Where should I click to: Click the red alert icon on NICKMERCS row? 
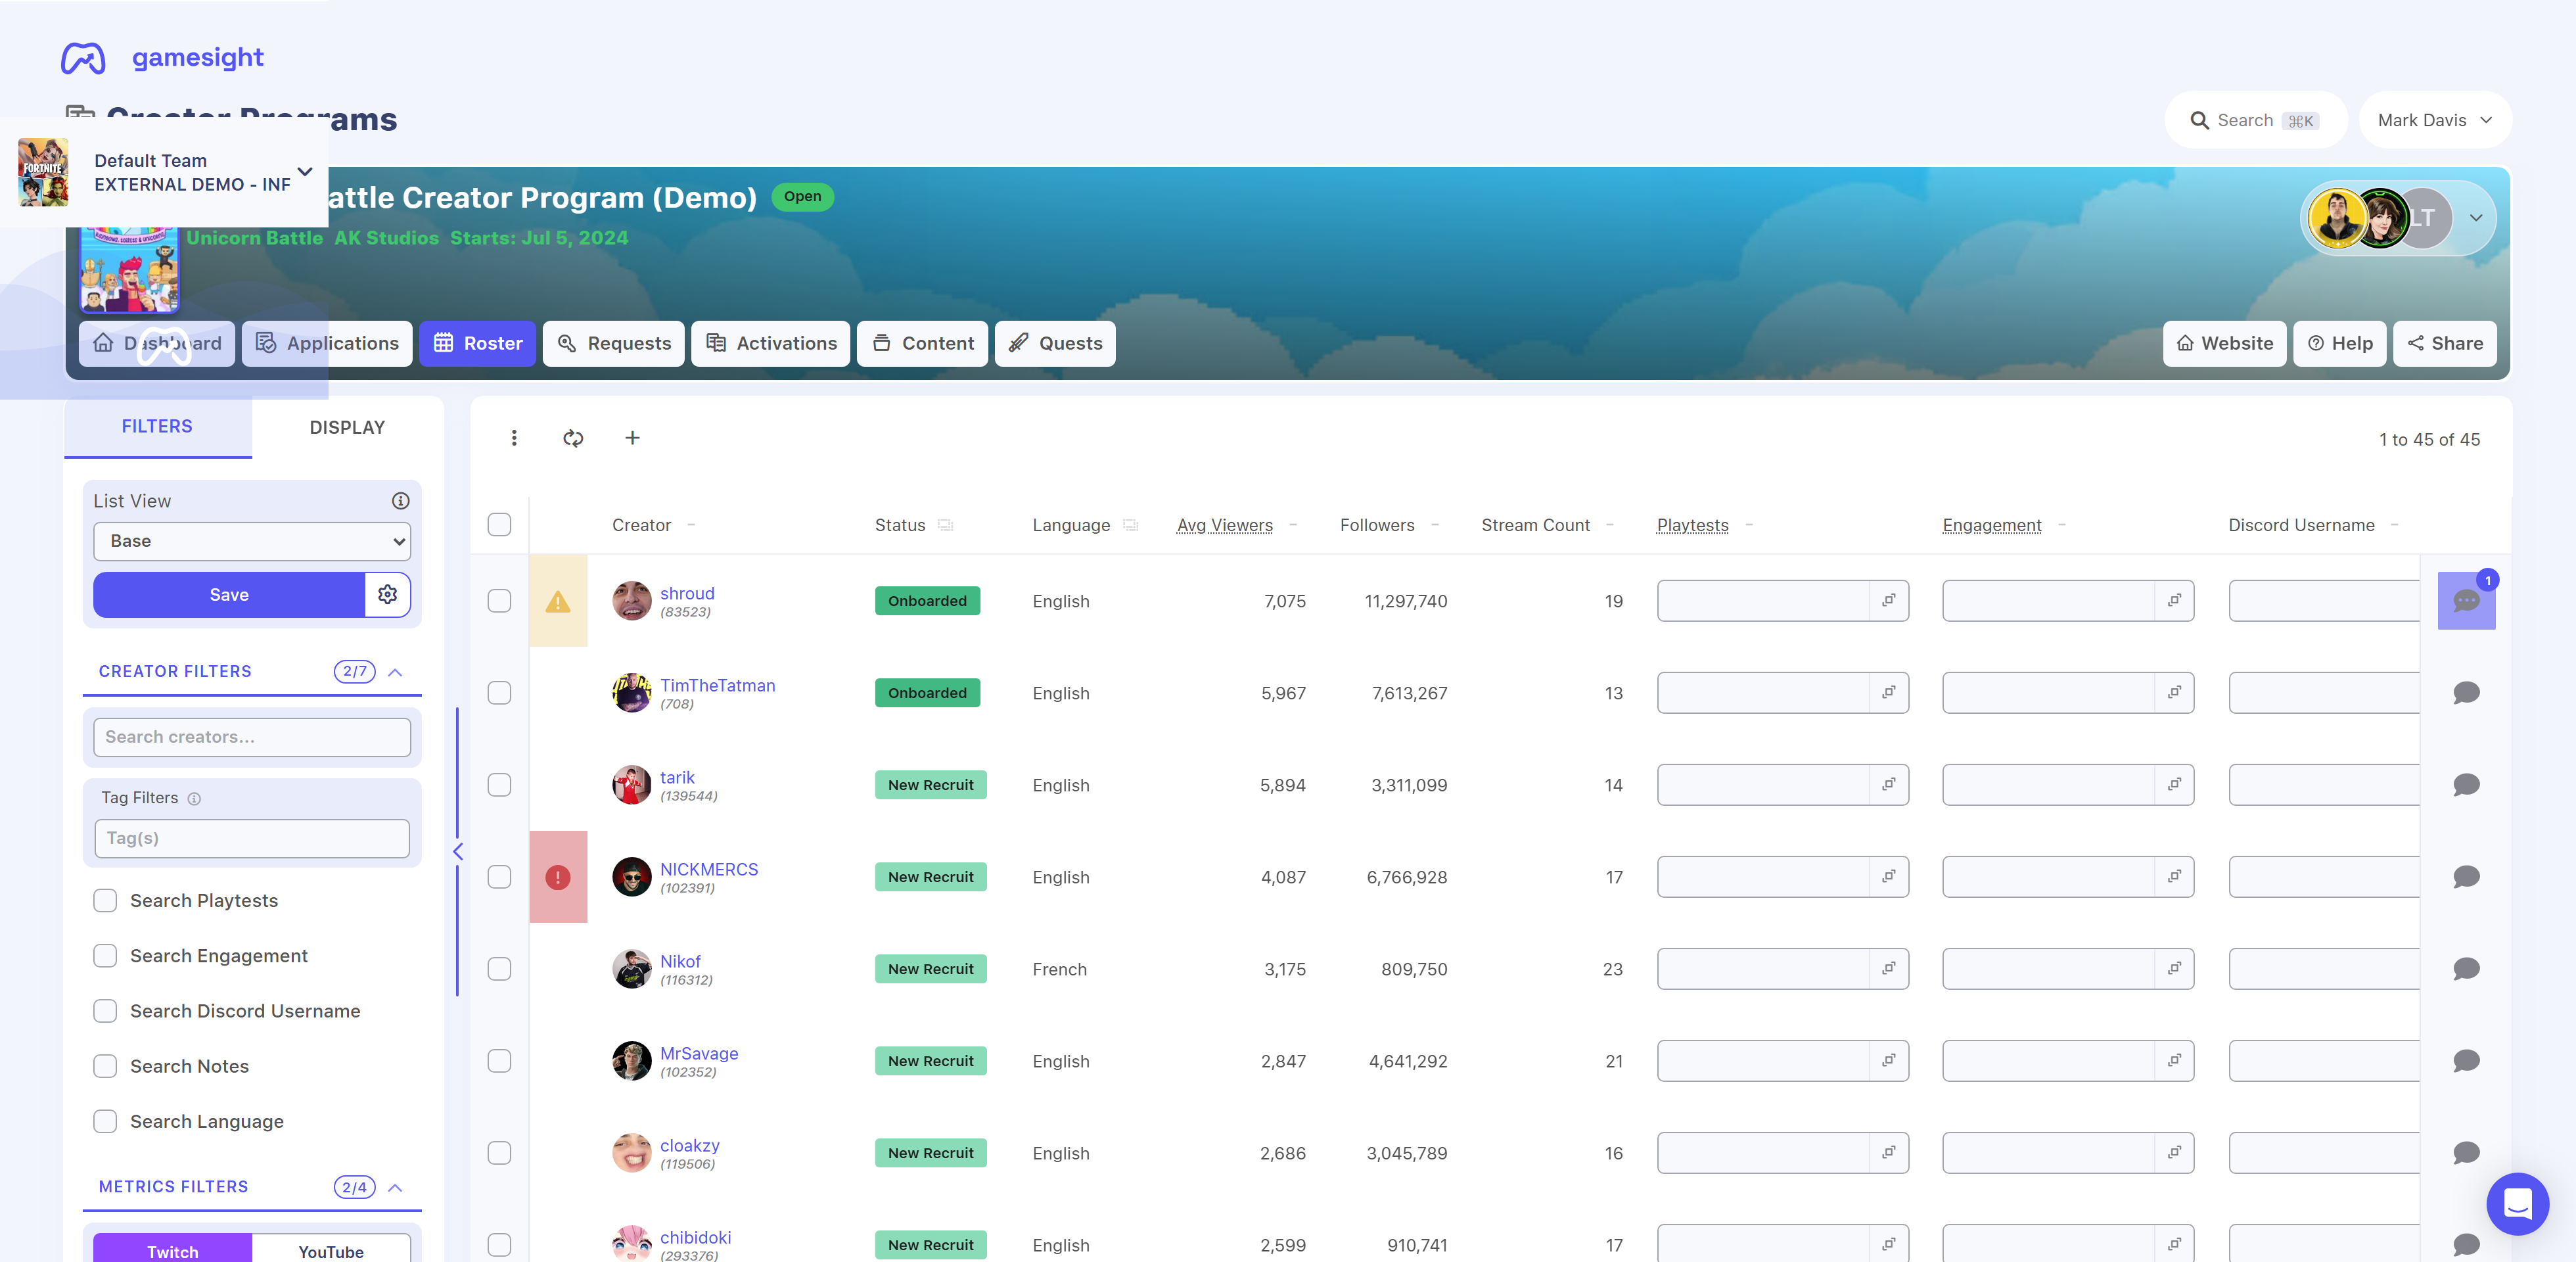(x=558, y=877)
